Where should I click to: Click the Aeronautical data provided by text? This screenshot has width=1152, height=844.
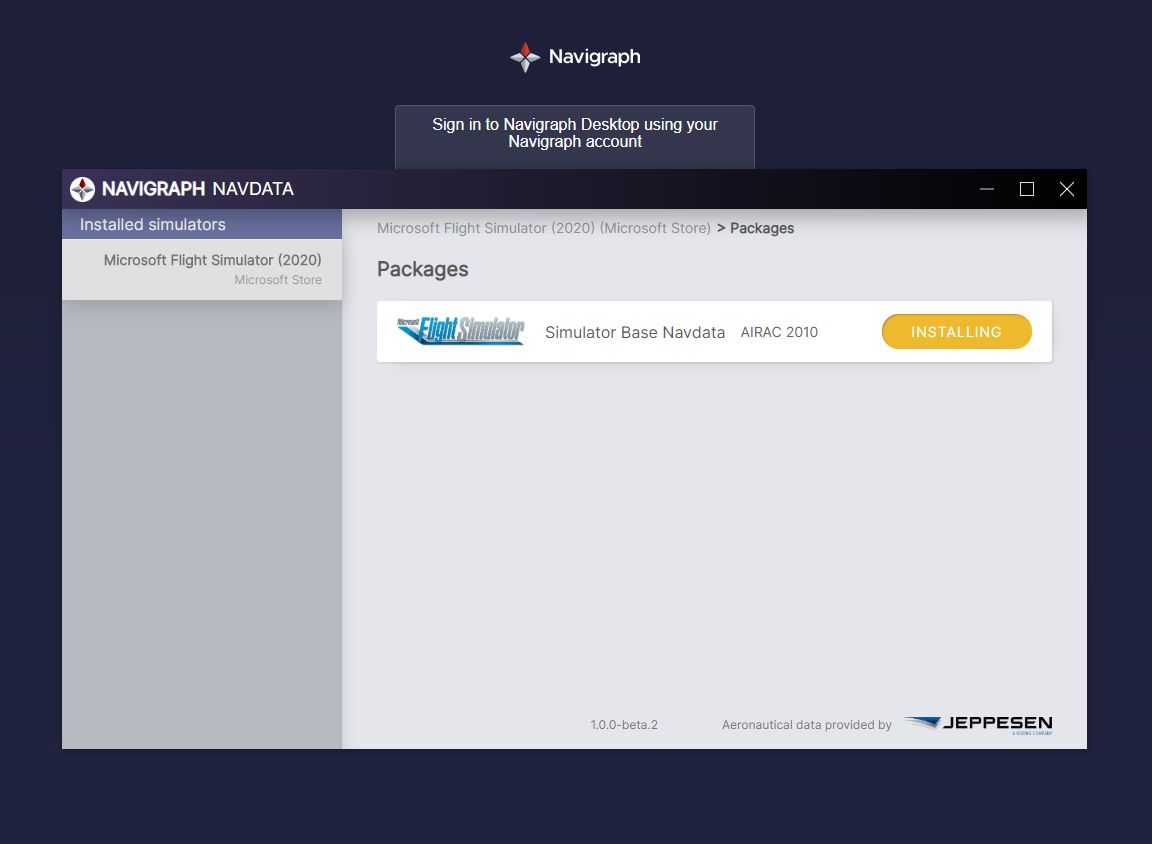[x=806, y=725]
